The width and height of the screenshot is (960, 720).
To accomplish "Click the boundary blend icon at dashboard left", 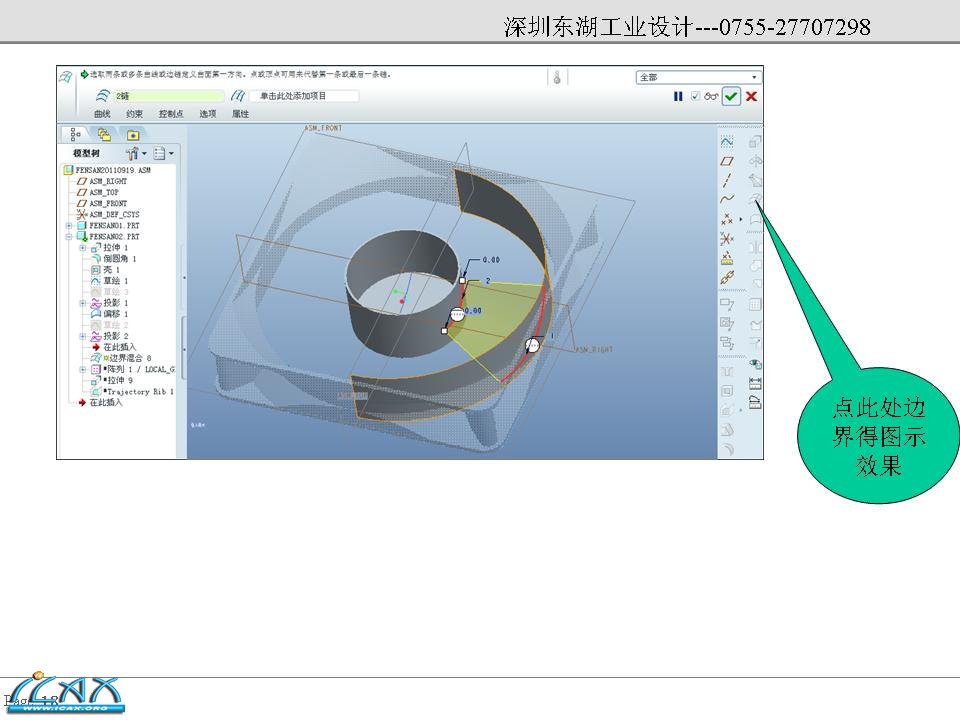I will coord(66,77).
